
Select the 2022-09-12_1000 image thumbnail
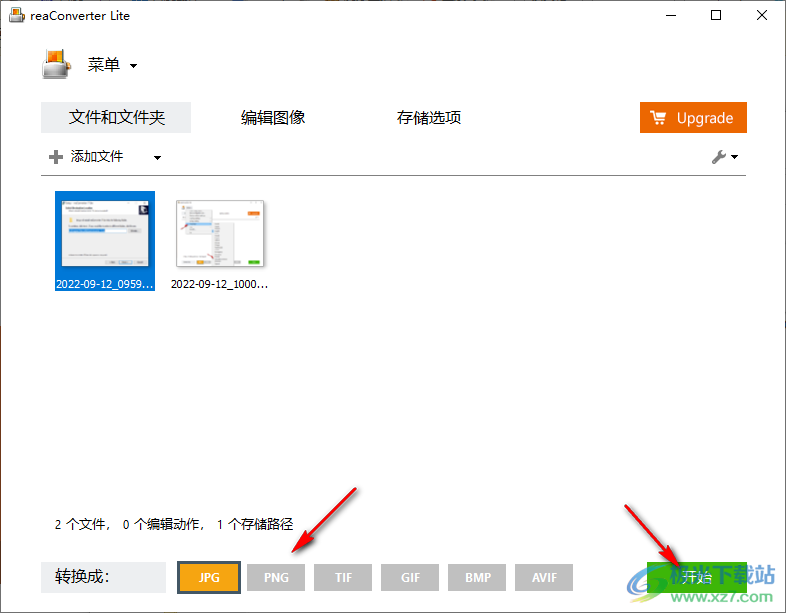point(220,241)
